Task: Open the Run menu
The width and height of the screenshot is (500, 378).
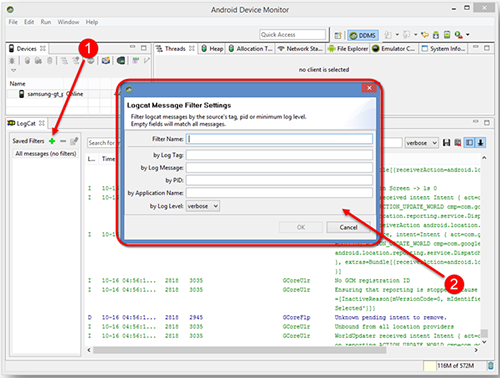Action: tap(46, 22)
